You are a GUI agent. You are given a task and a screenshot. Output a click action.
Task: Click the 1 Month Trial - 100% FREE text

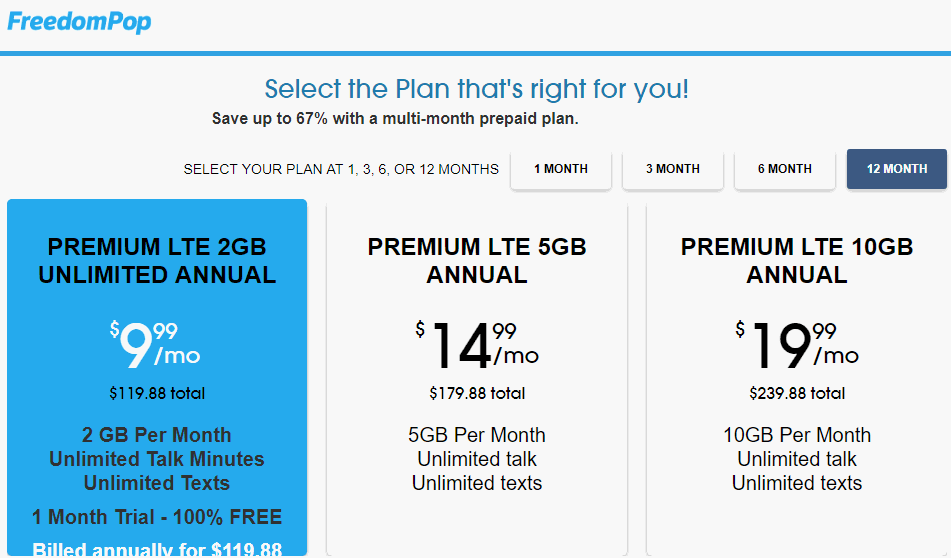[x=157, y=517]
